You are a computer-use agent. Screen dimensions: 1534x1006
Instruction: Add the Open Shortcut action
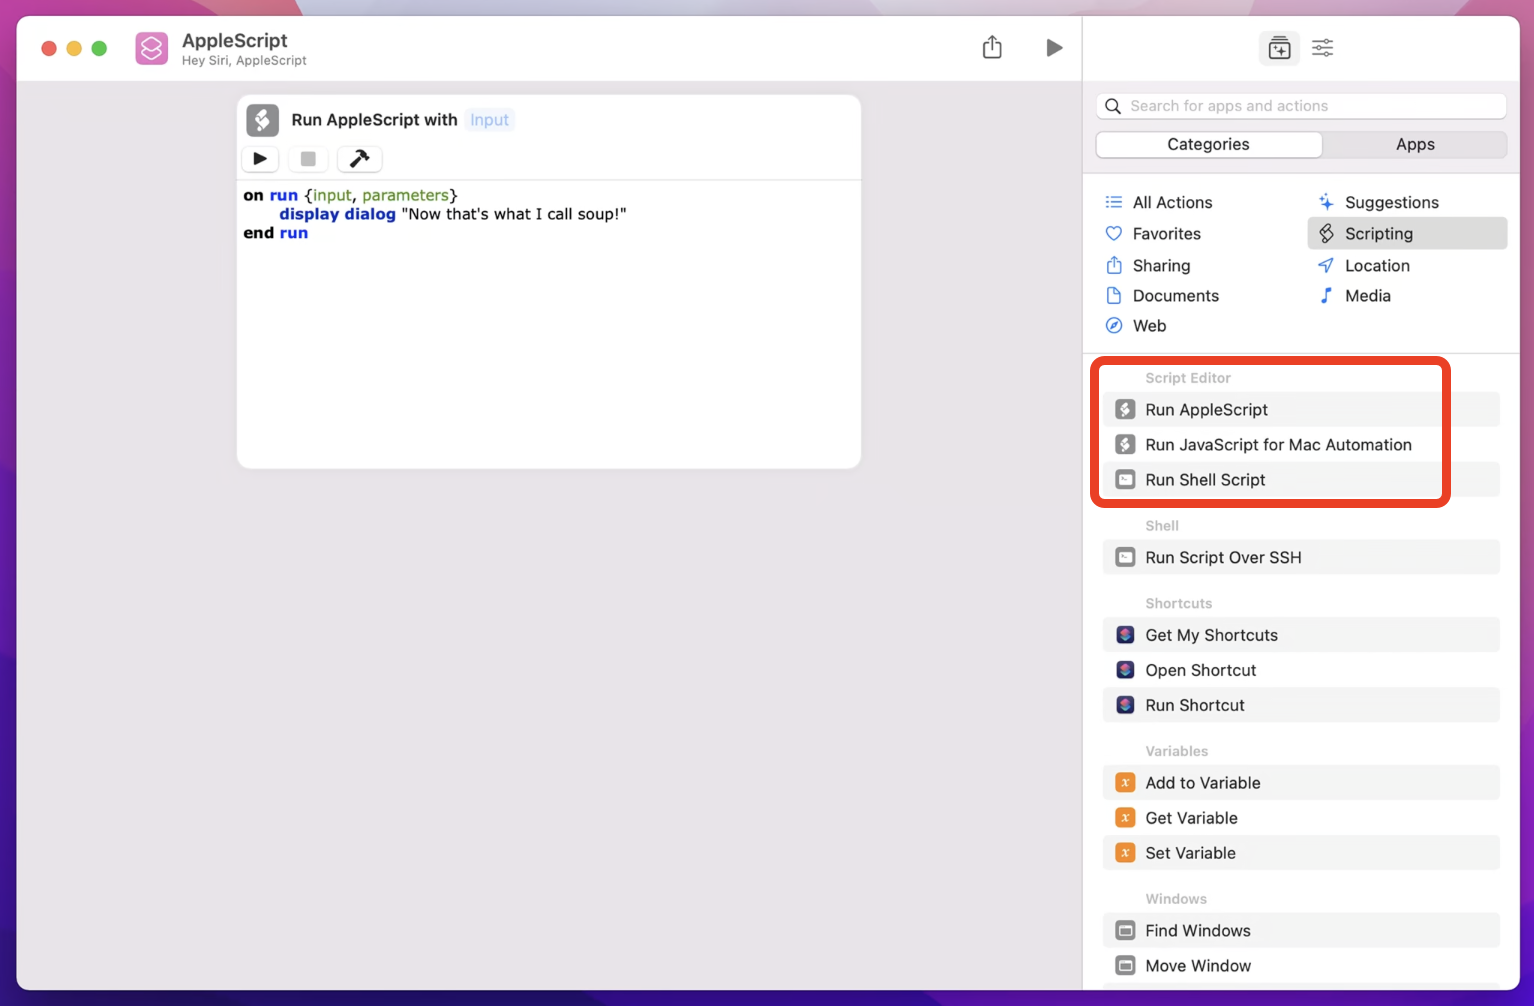tap(1301, 670)
